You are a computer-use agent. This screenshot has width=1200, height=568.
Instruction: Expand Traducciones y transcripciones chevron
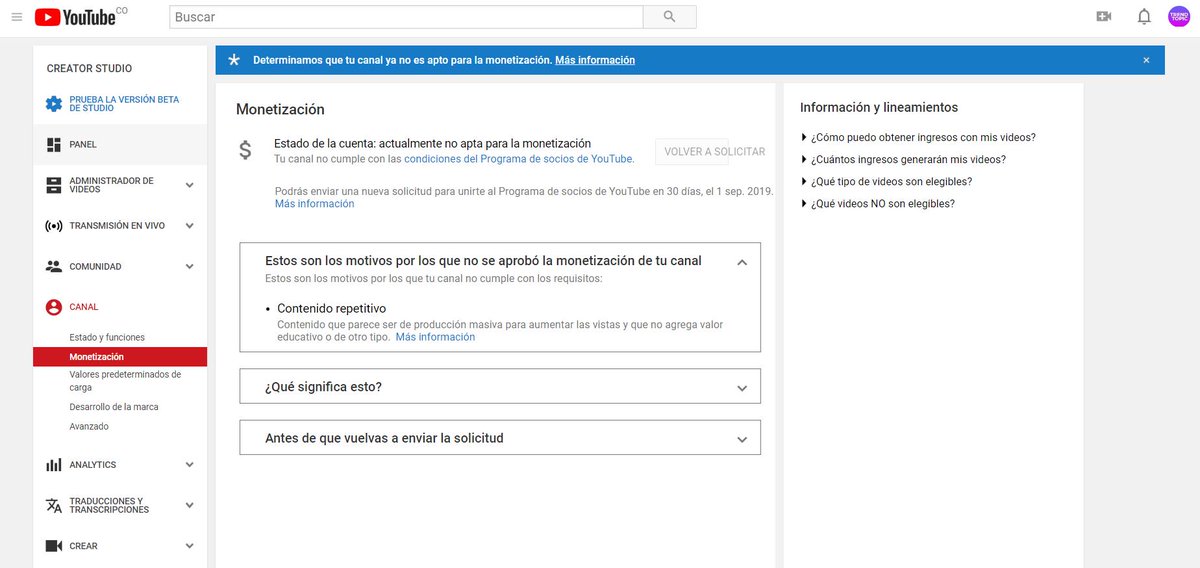(189, 505)
